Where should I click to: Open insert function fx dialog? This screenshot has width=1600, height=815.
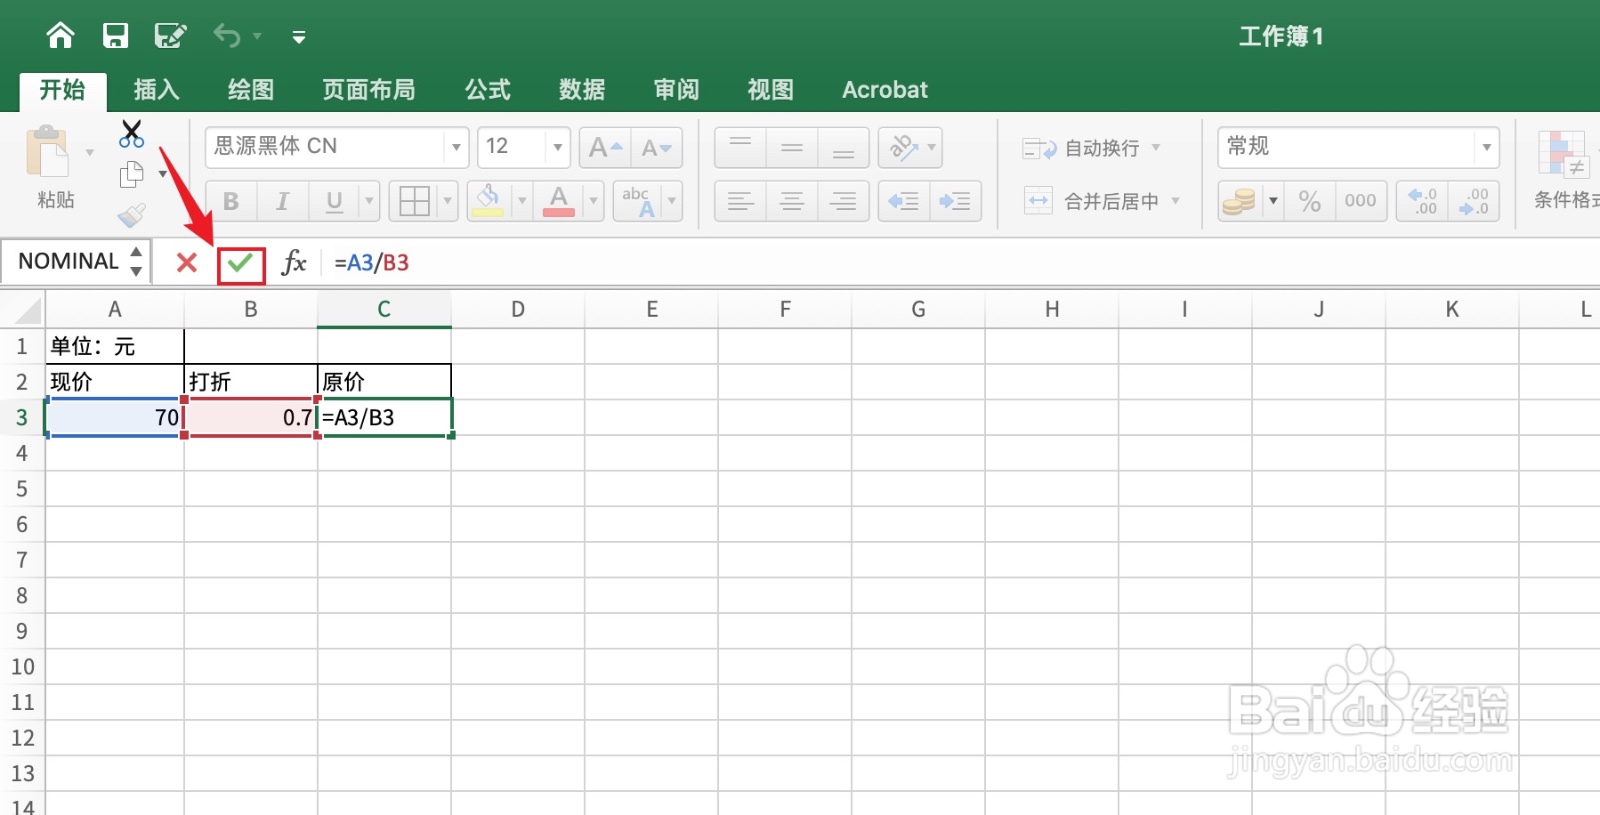(x=293, y=263)
